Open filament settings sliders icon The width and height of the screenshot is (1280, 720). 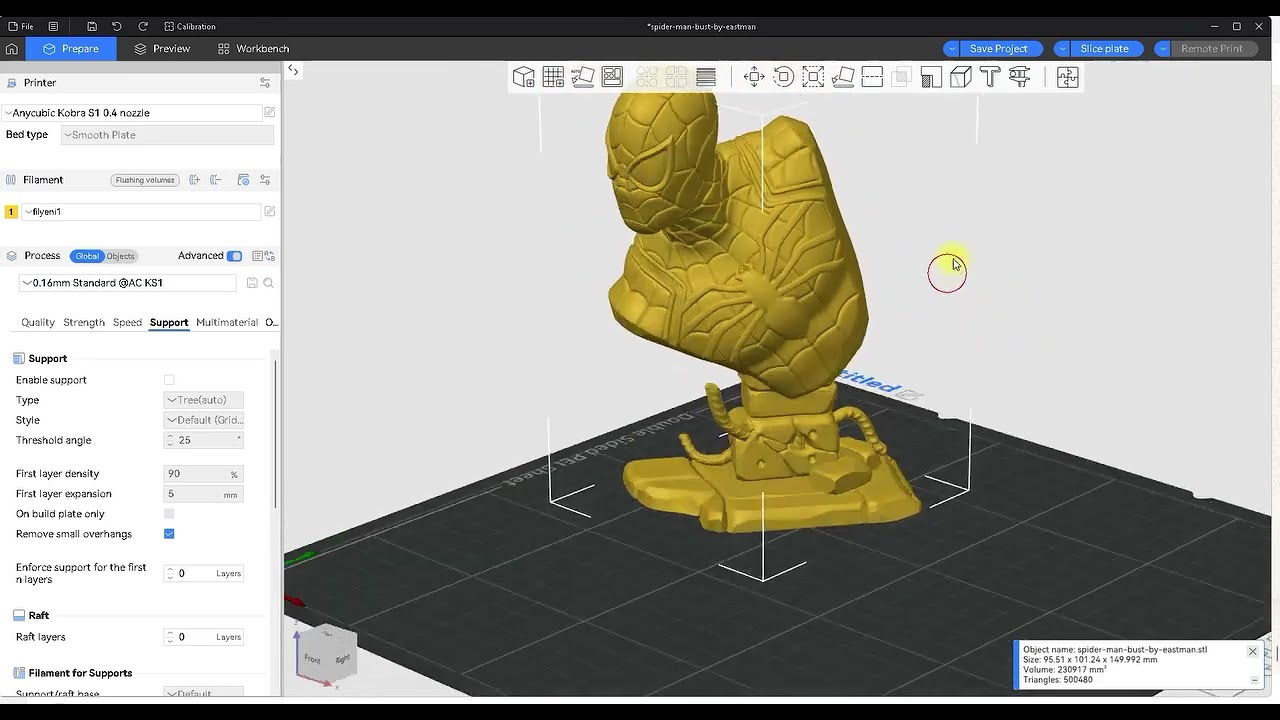(x=265, y=180)
